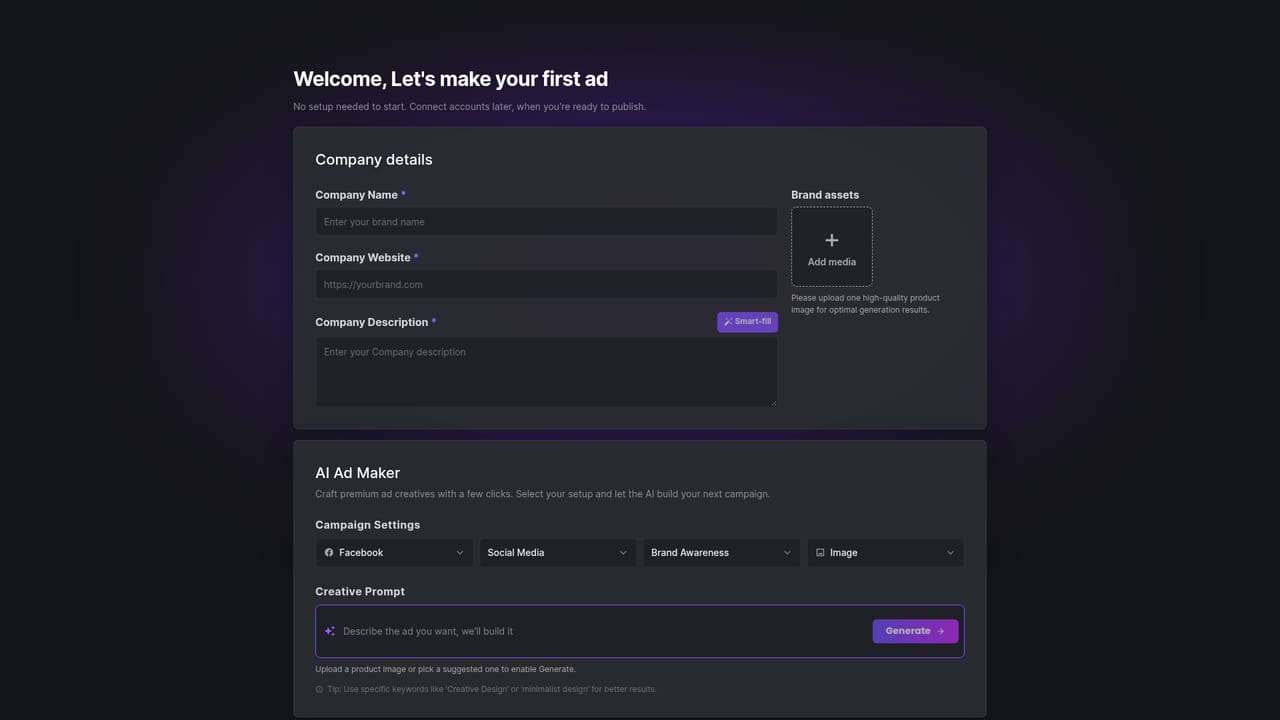Focus the Company Website input field
Screen dimensions: 1280x720
click(x=546, y=284)
